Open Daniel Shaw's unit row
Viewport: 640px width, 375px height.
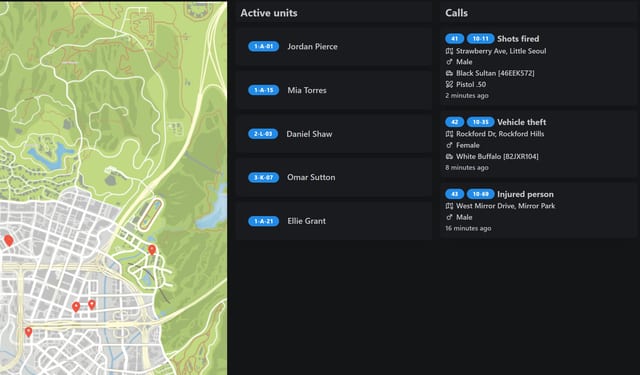[333, 134]
